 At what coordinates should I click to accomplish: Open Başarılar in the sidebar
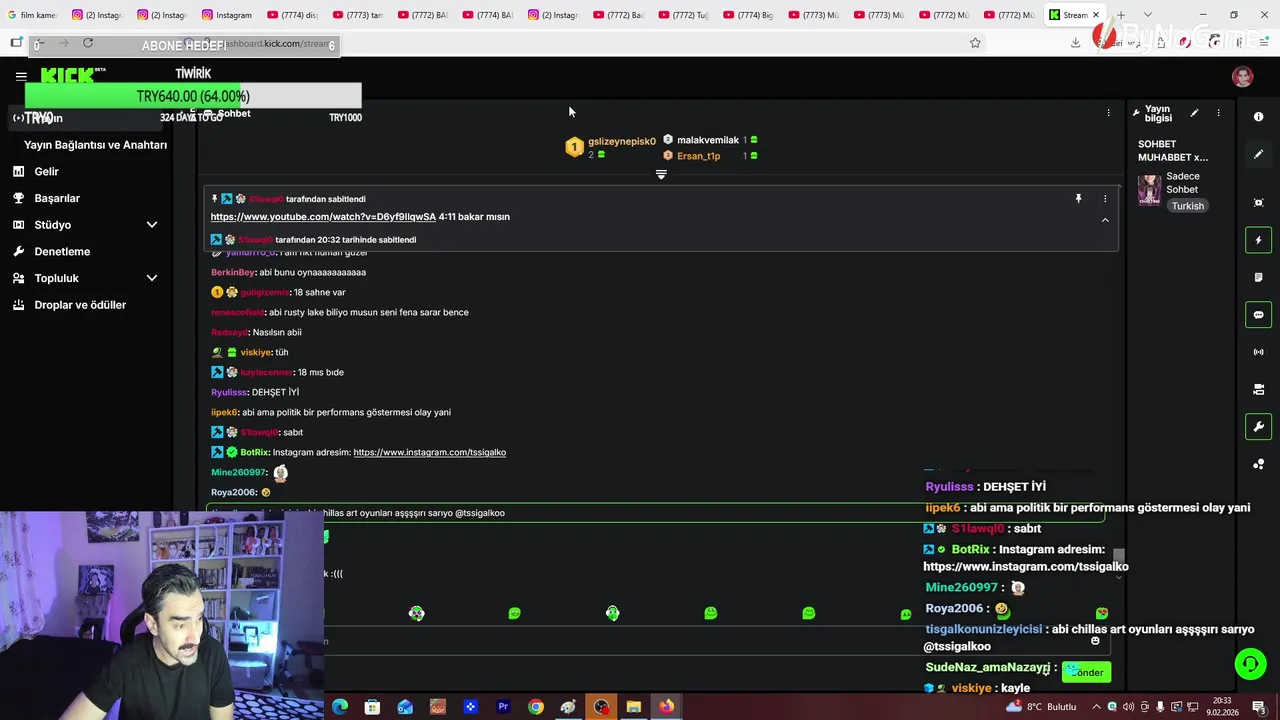click(x=57, y=198)
